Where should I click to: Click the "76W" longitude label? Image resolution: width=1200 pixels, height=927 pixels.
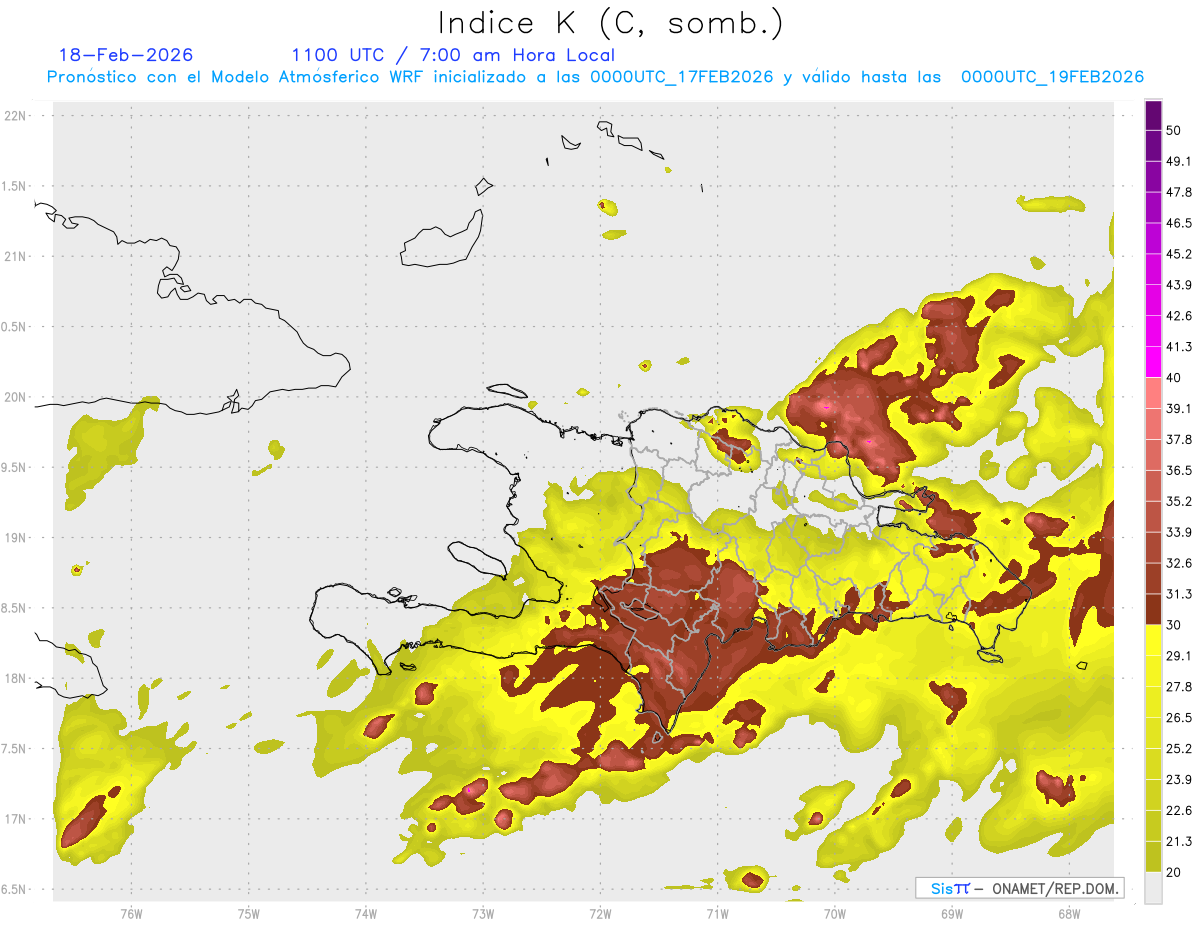tap(131, 913)
